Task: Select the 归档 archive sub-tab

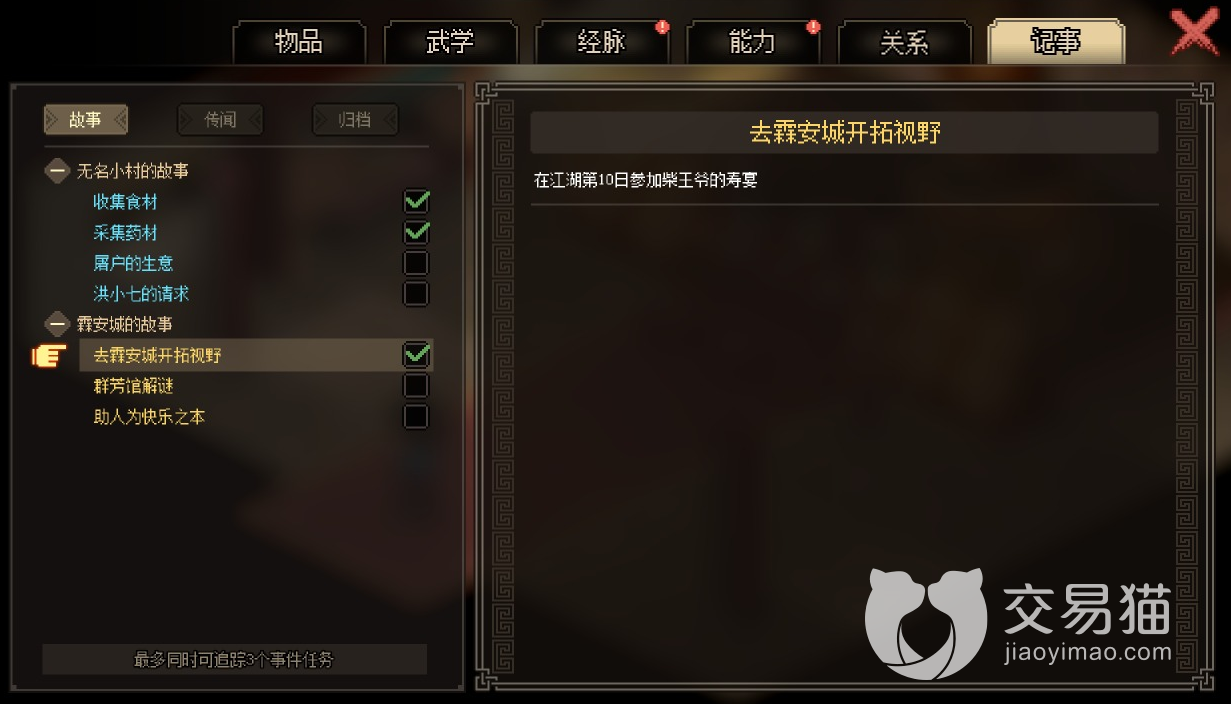Action: [355, 120]
